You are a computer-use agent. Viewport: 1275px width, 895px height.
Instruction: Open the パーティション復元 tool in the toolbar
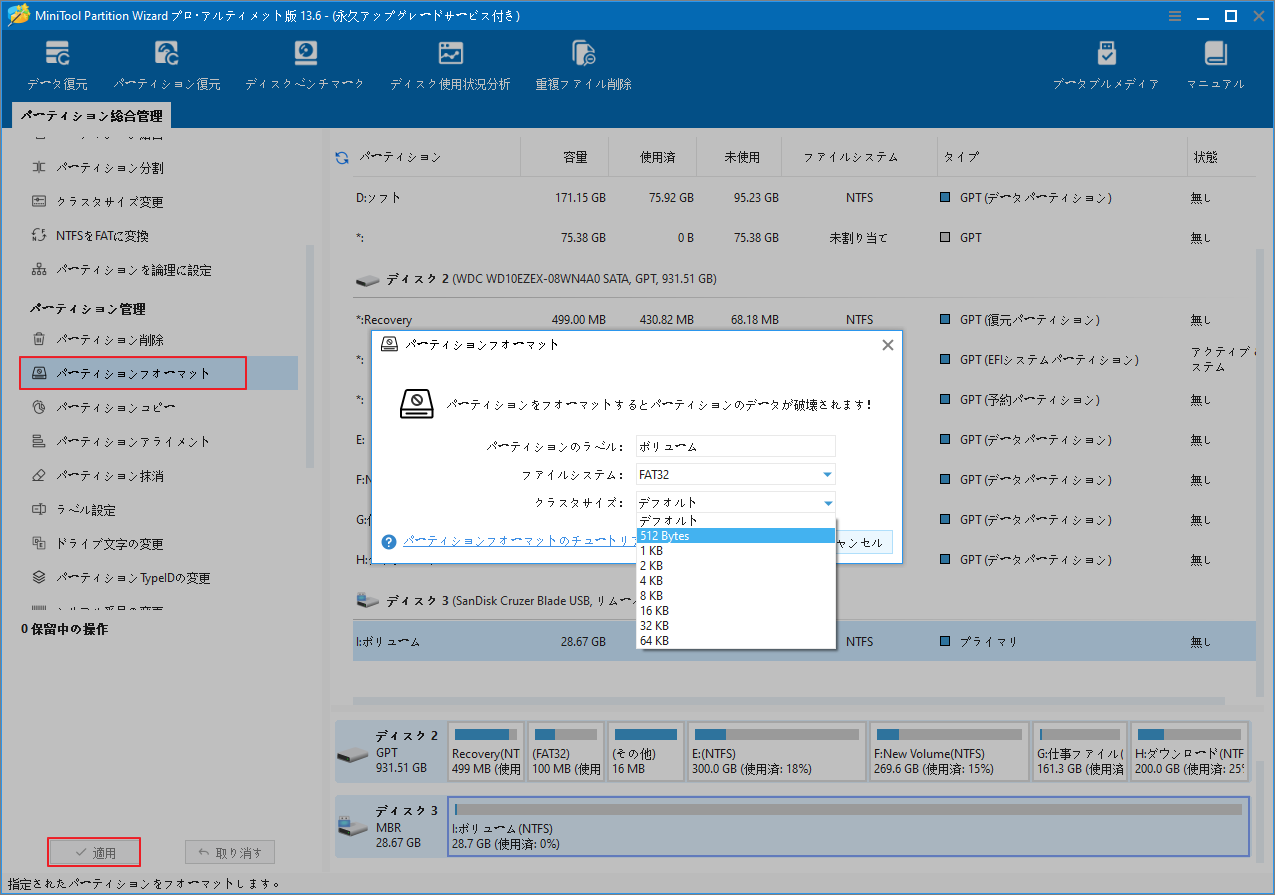(x=167, y=66)
